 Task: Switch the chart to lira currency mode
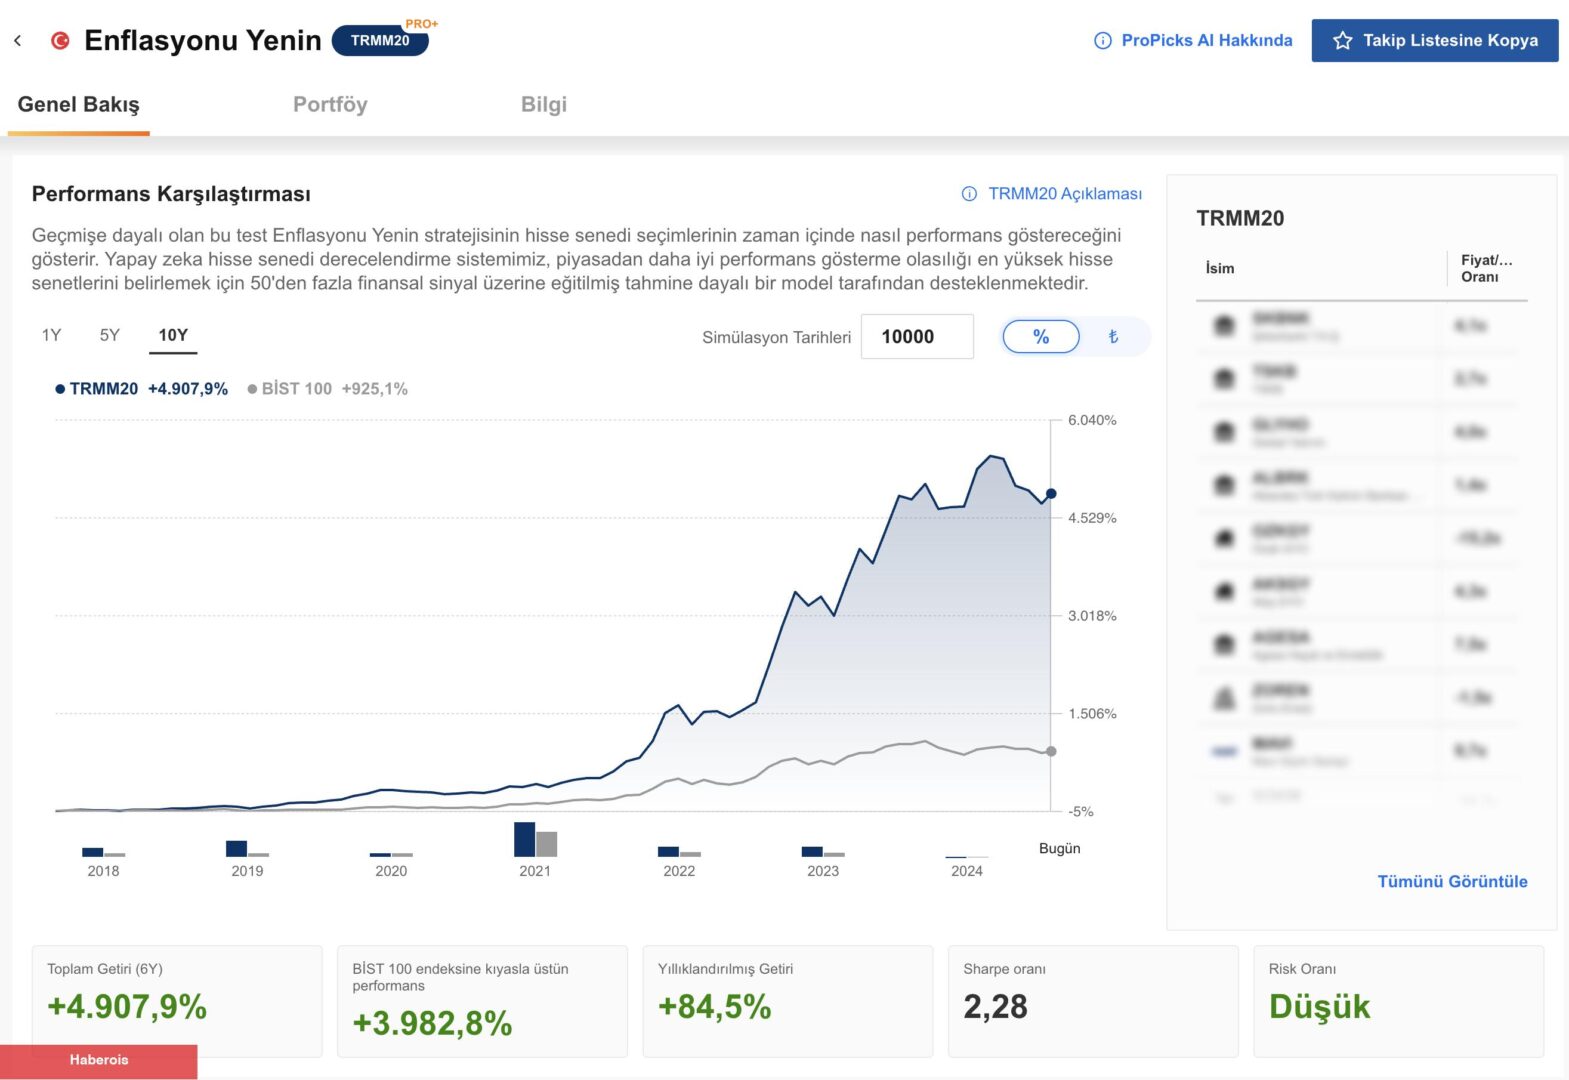[x=1113, y=337]
